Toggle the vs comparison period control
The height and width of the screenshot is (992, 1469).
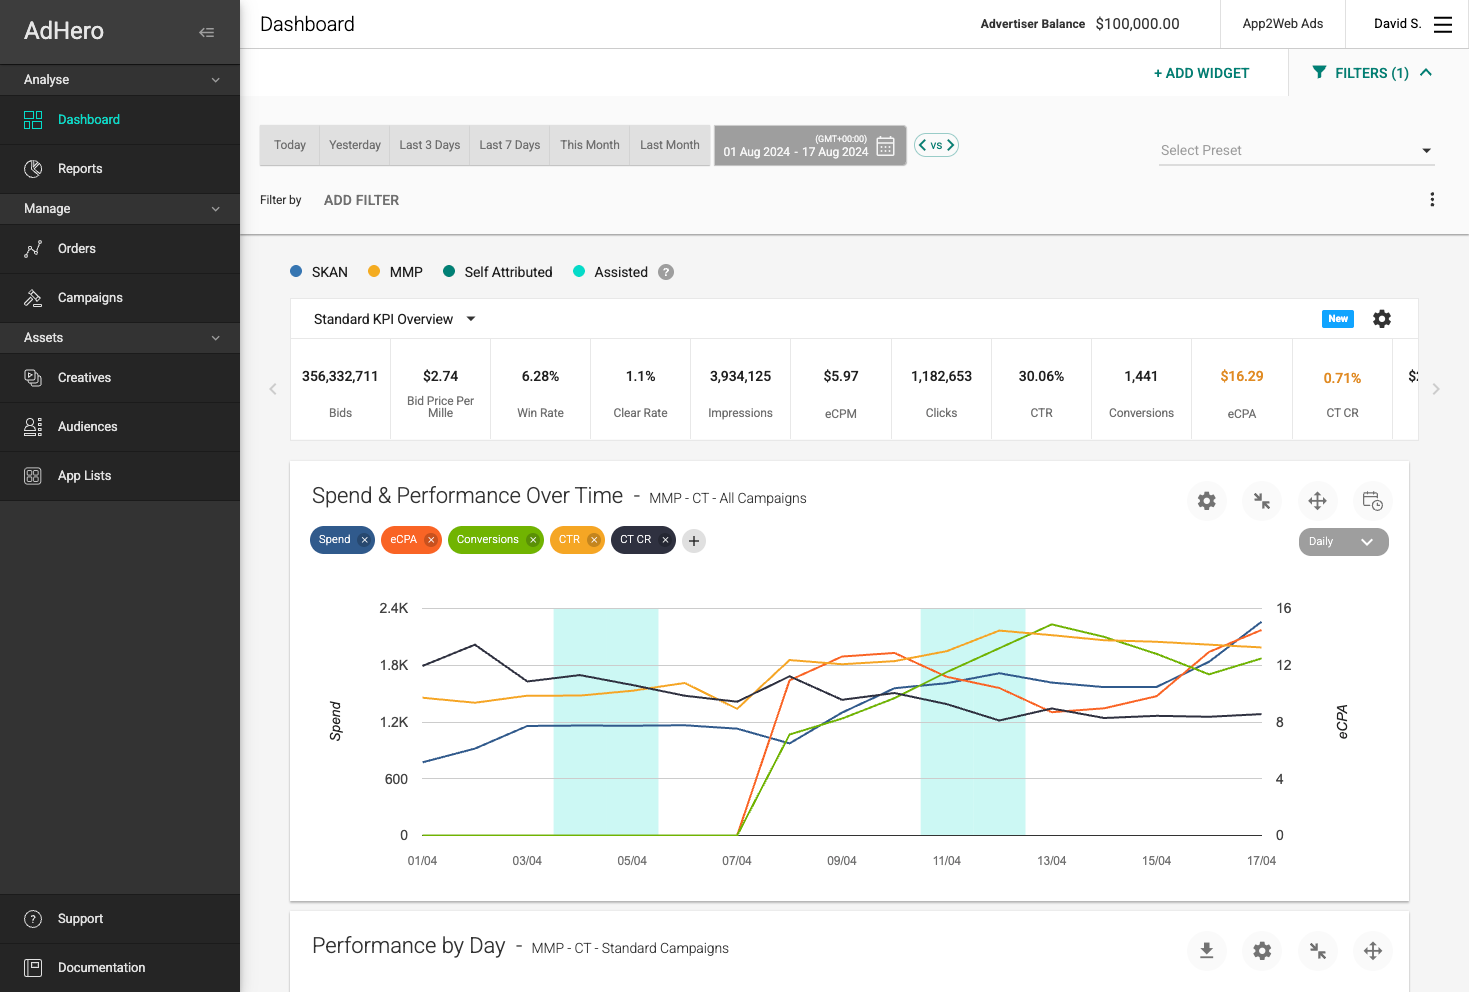click(936, 145)
